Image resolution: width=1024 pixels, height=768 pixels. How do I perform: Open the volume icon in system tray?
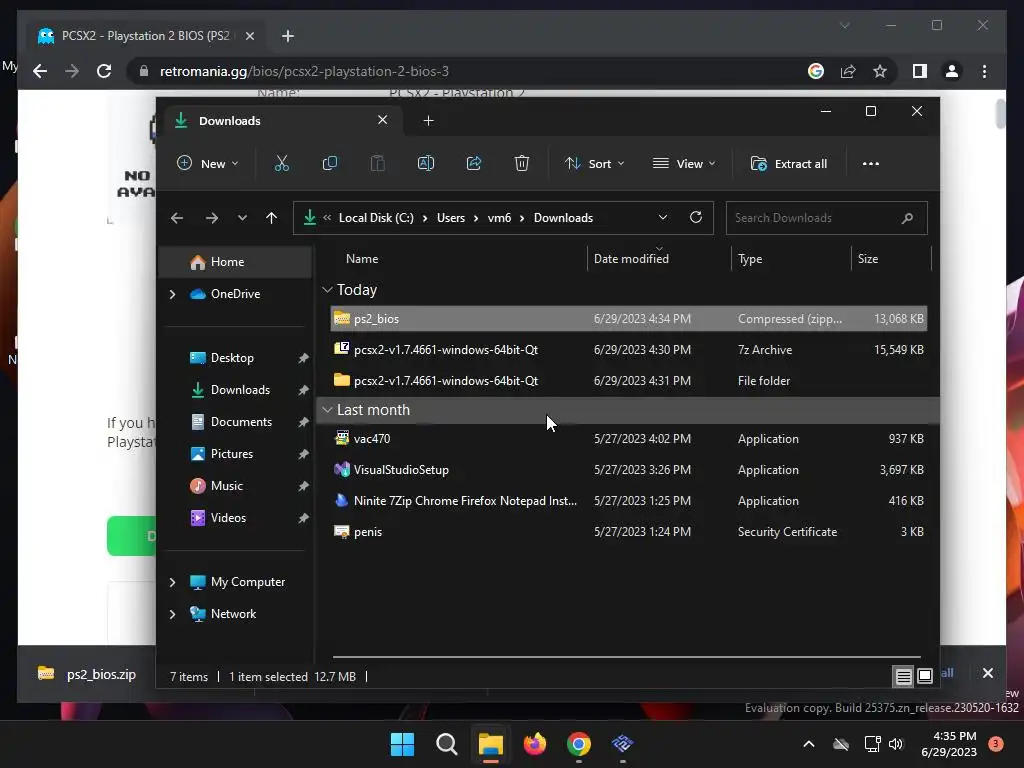[896, 744]
